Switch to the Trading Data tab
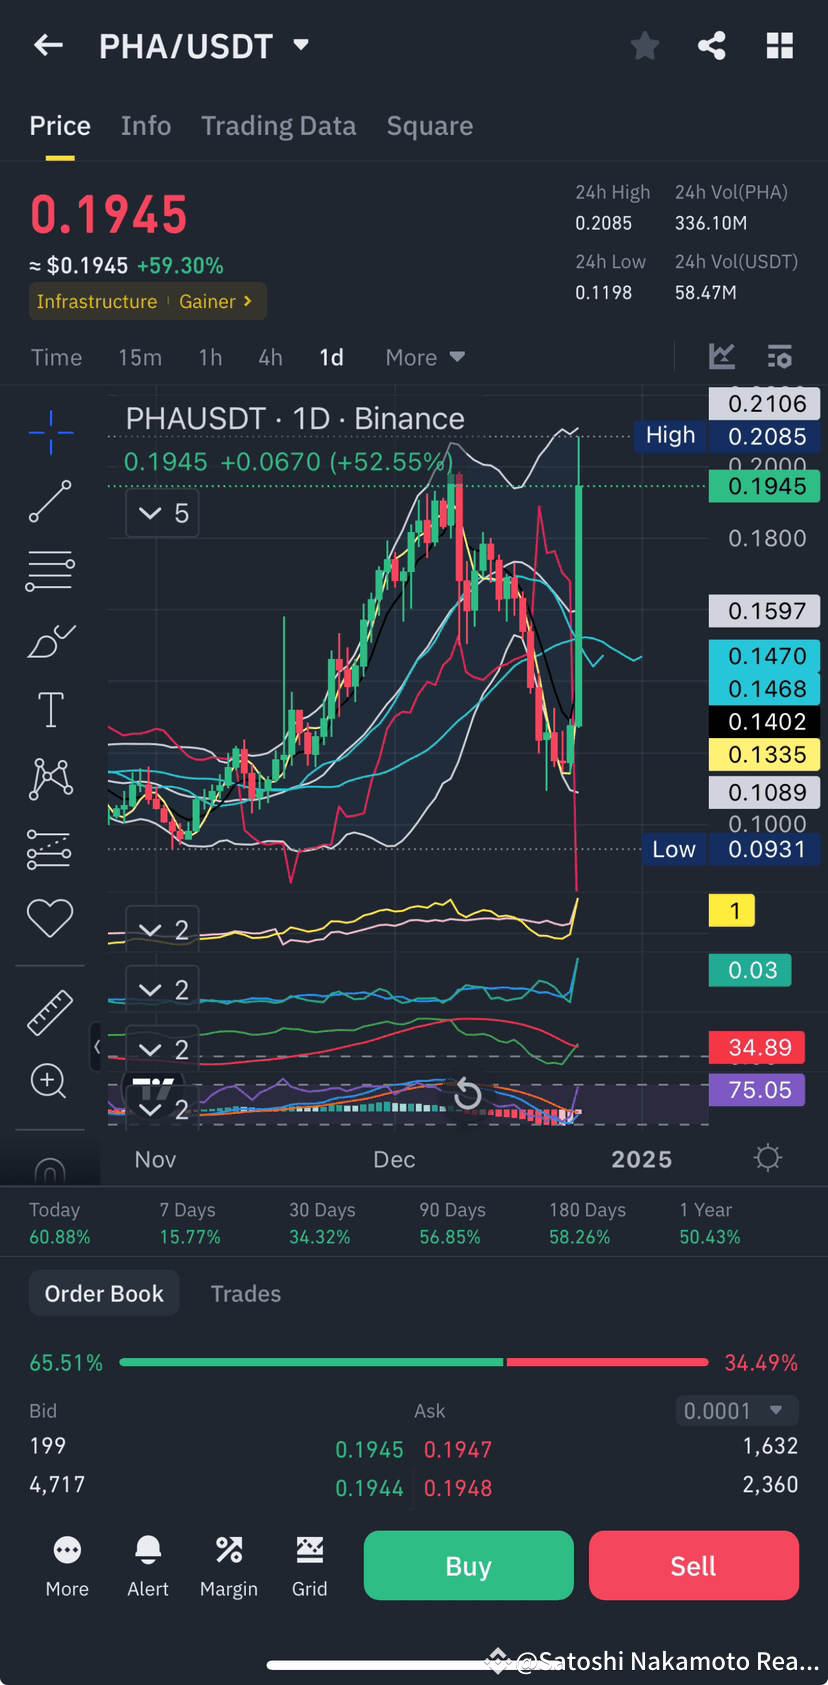Viewport: 828px width, 1685px height. point(279,126)
